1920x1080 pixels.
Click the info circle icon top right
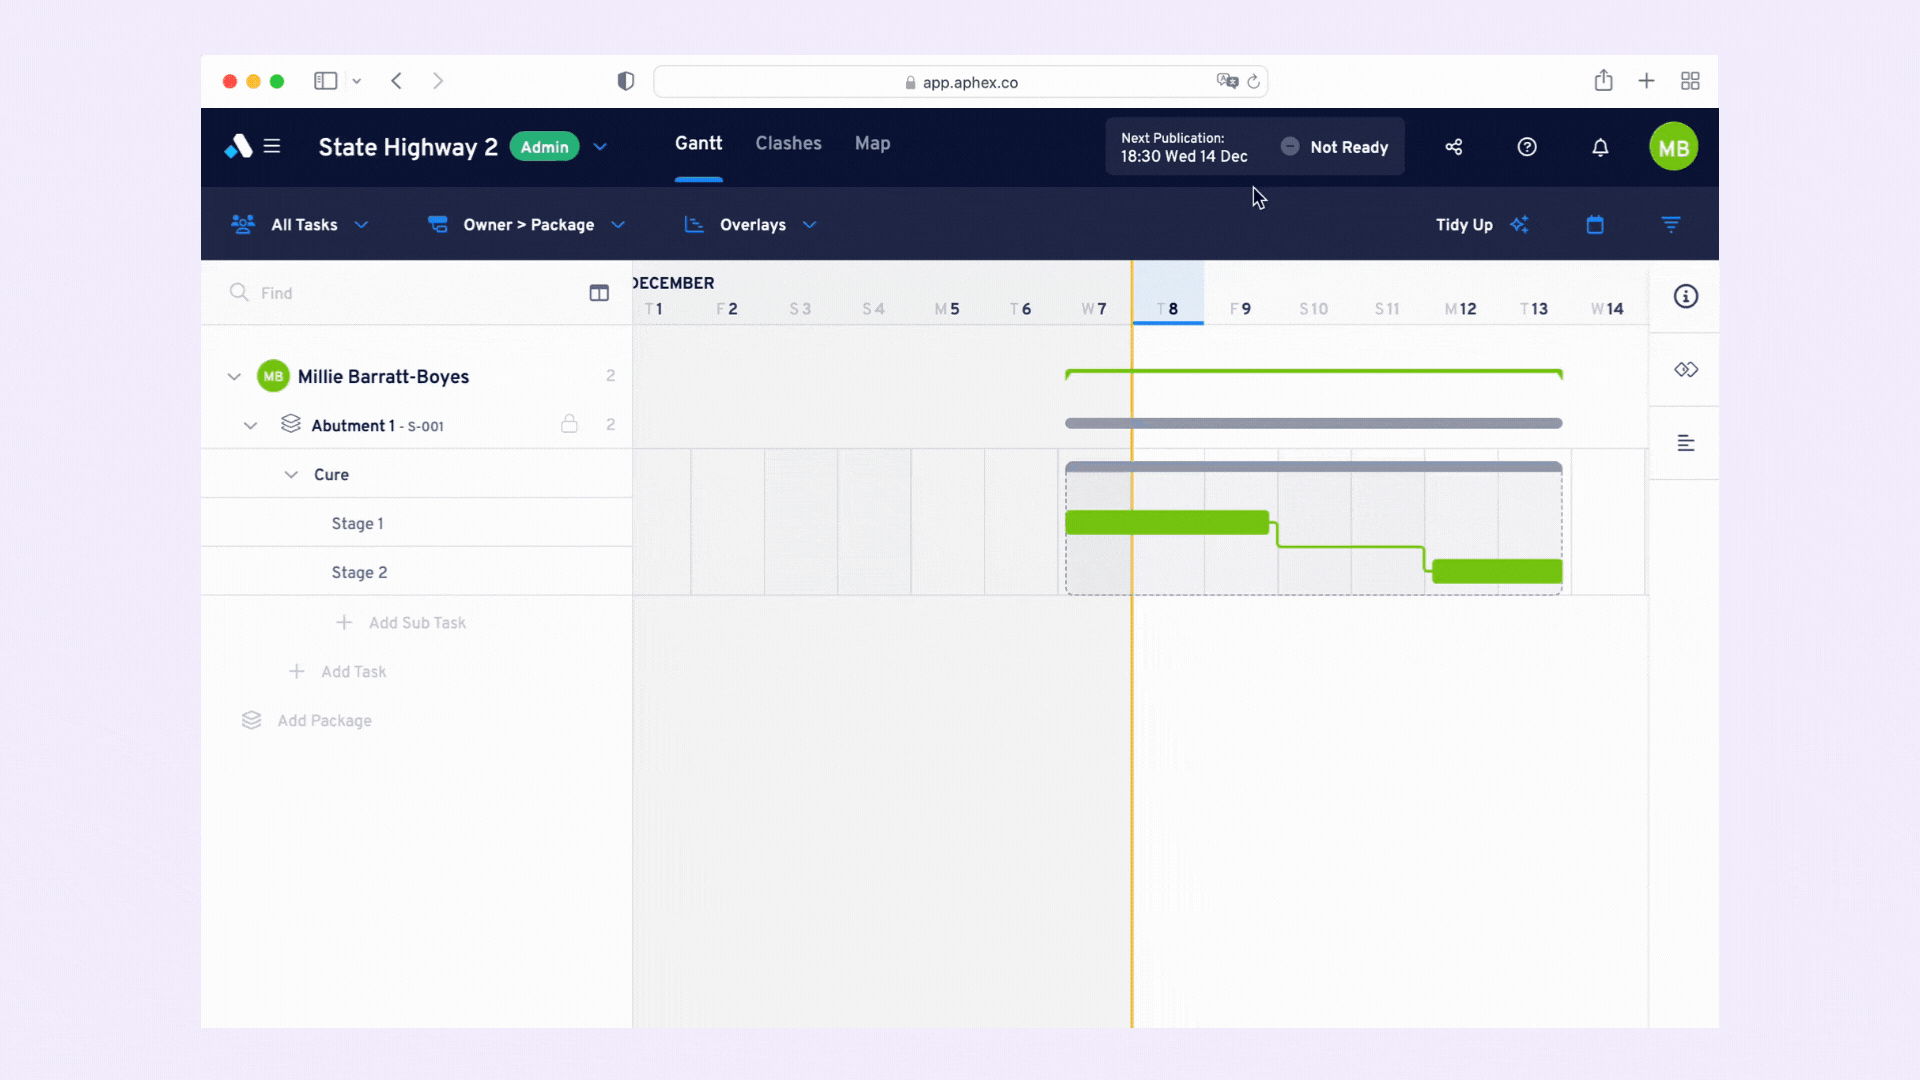click(x=1685, y=295)
